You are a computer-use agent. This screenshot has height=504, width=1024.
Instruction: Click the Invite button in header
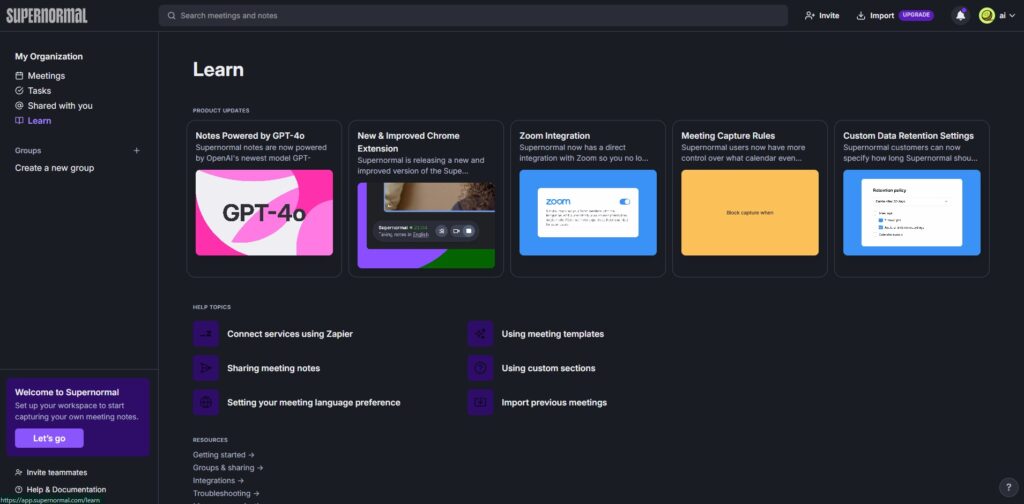tap(822, 16)
